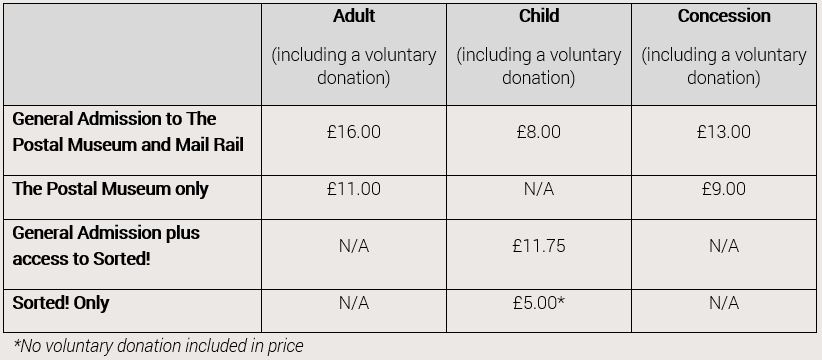Click the £13.00 concession general admission price

tap(724, 132)
